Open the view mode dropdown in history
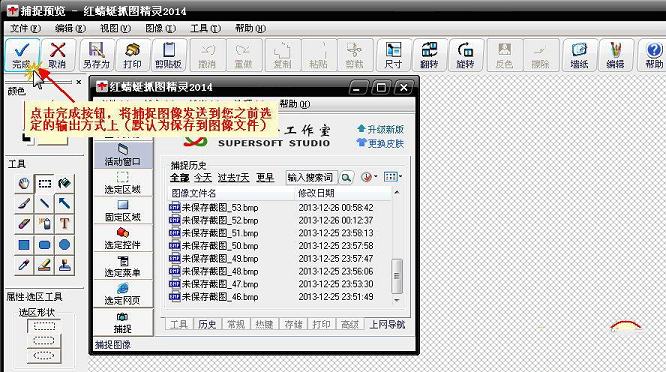 coord(393,177)
